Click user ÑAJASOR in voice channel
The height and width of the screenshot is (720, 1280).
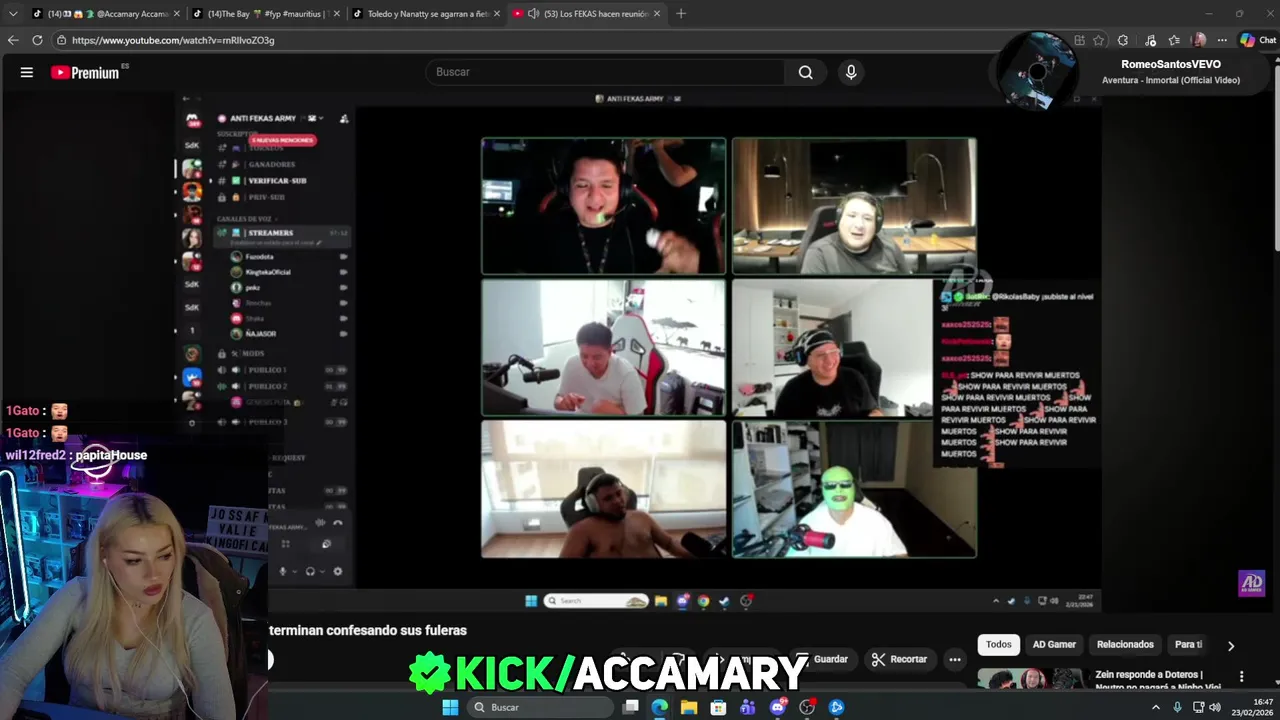(x=260, y=333)
